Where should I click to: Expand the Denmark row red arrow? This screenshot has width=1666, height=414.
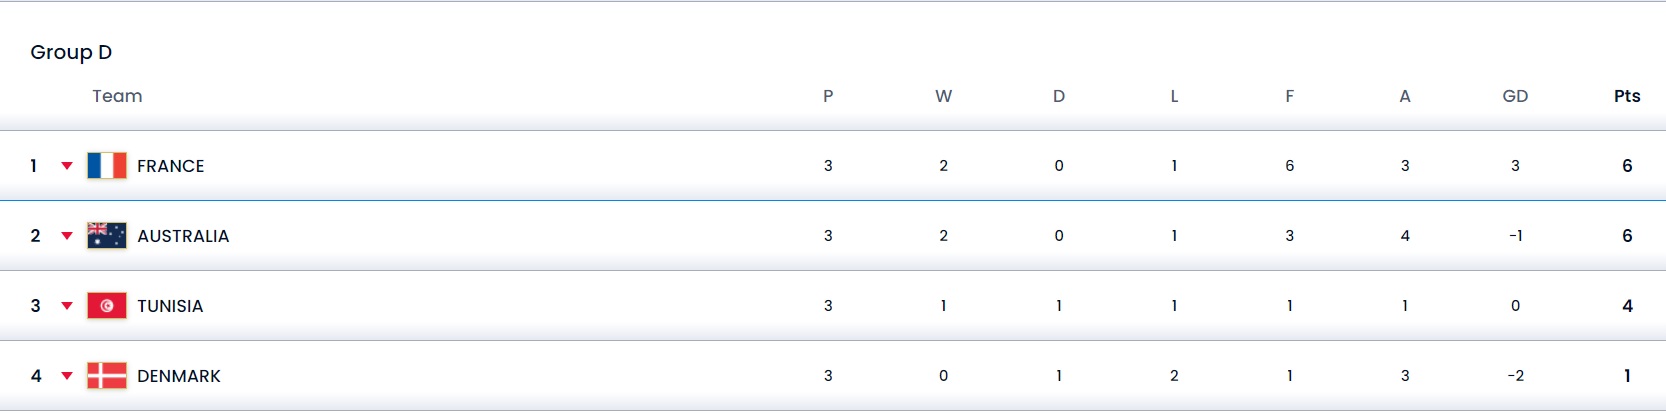pyautogui.click(x=67, y=376)
